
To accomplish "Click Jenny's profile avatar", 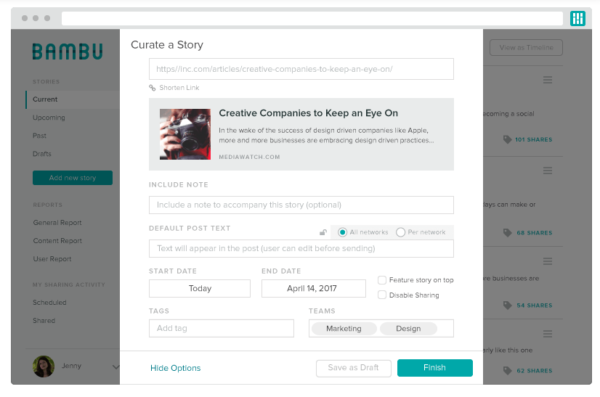I will (44, 366).
